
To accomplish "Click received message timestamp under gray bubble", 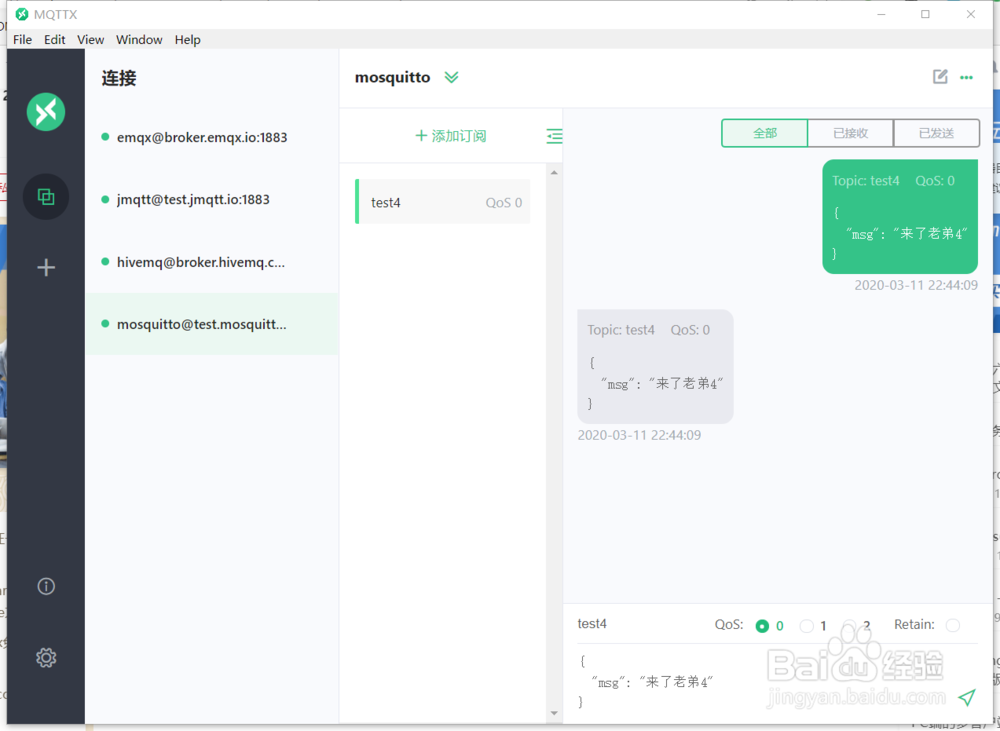I will tap(639, 435).
